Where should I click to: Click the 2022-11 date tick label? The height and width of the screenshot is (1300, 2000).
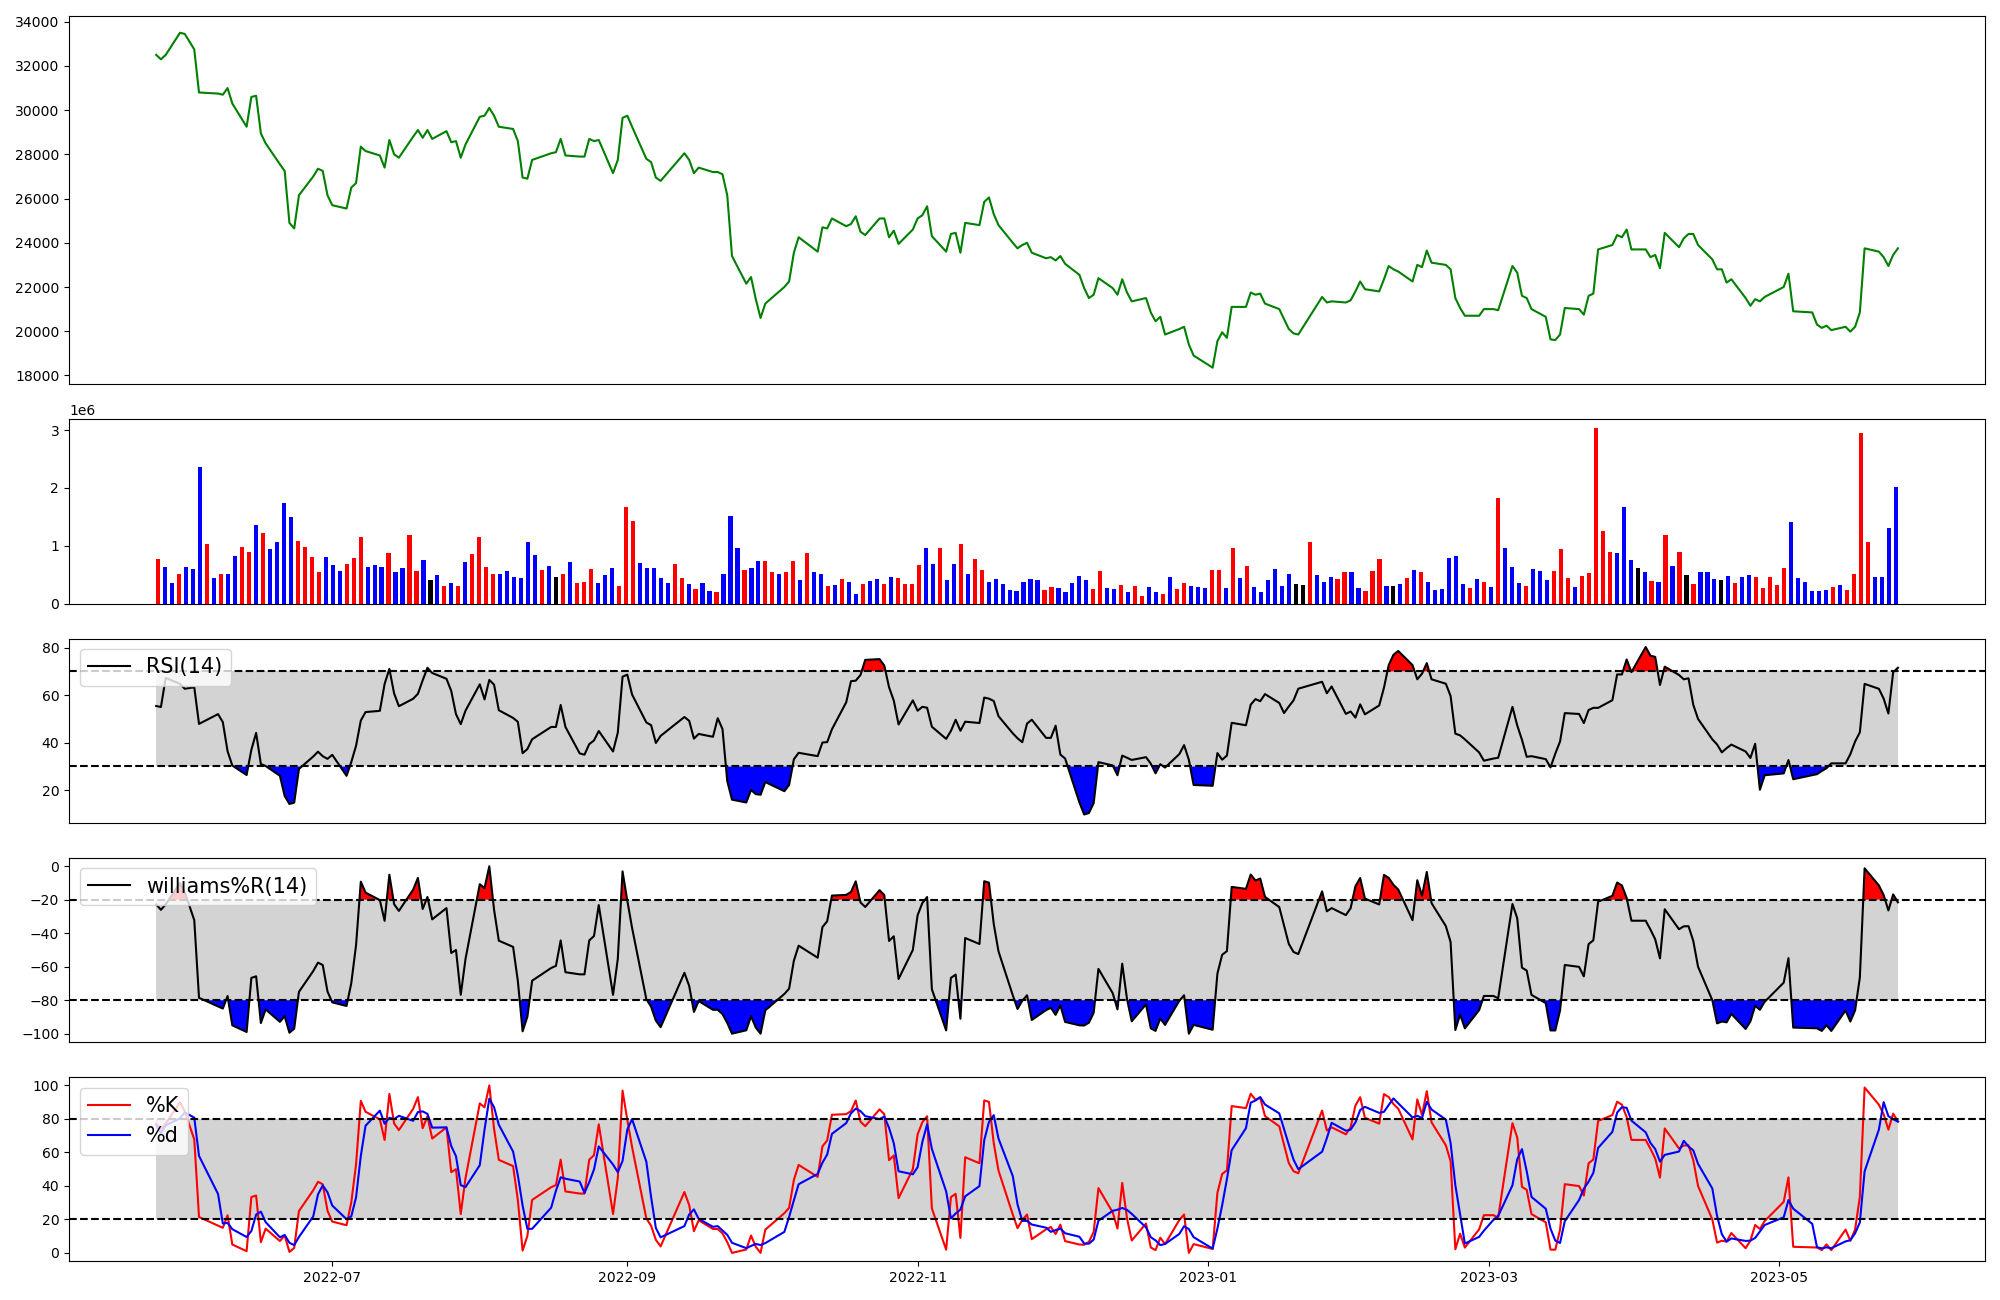(x=918, y=1277)
